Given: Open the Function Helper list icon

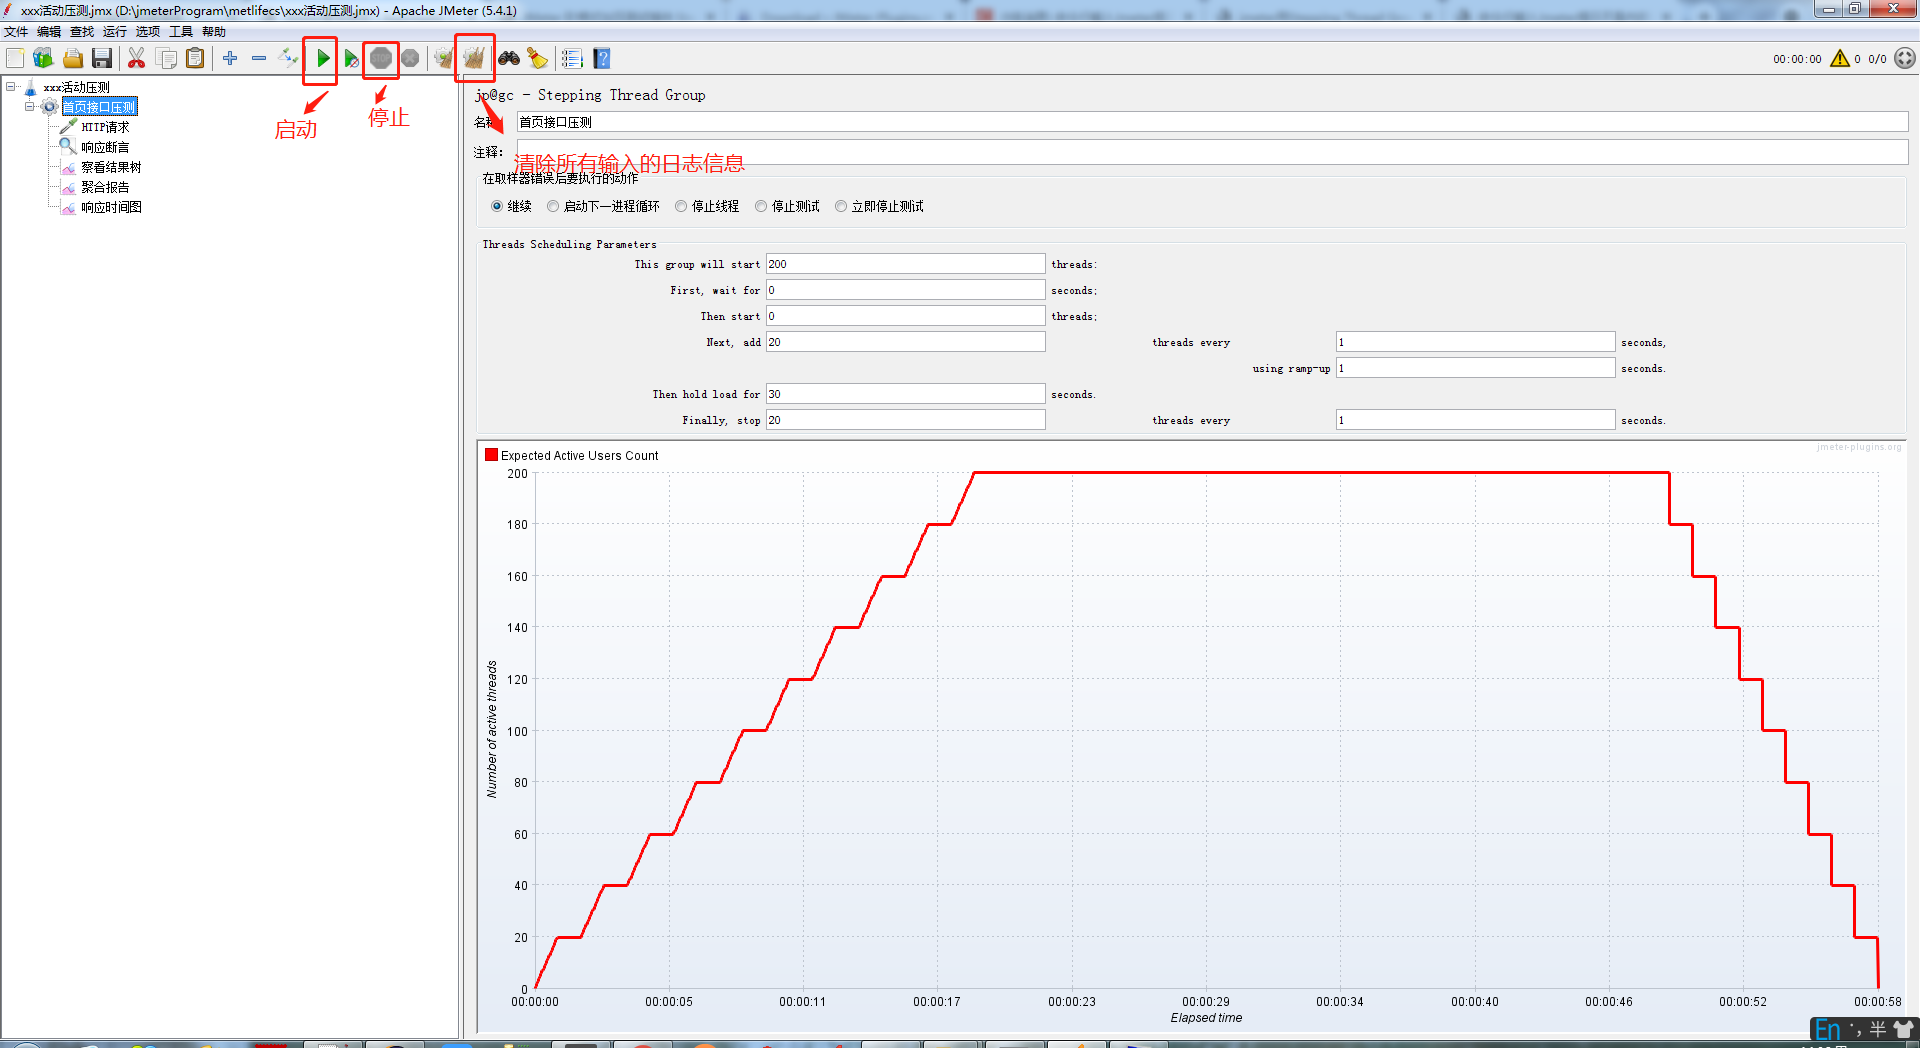Looking at the screenshot, I should pyautogui.click(x=572, y=58).
